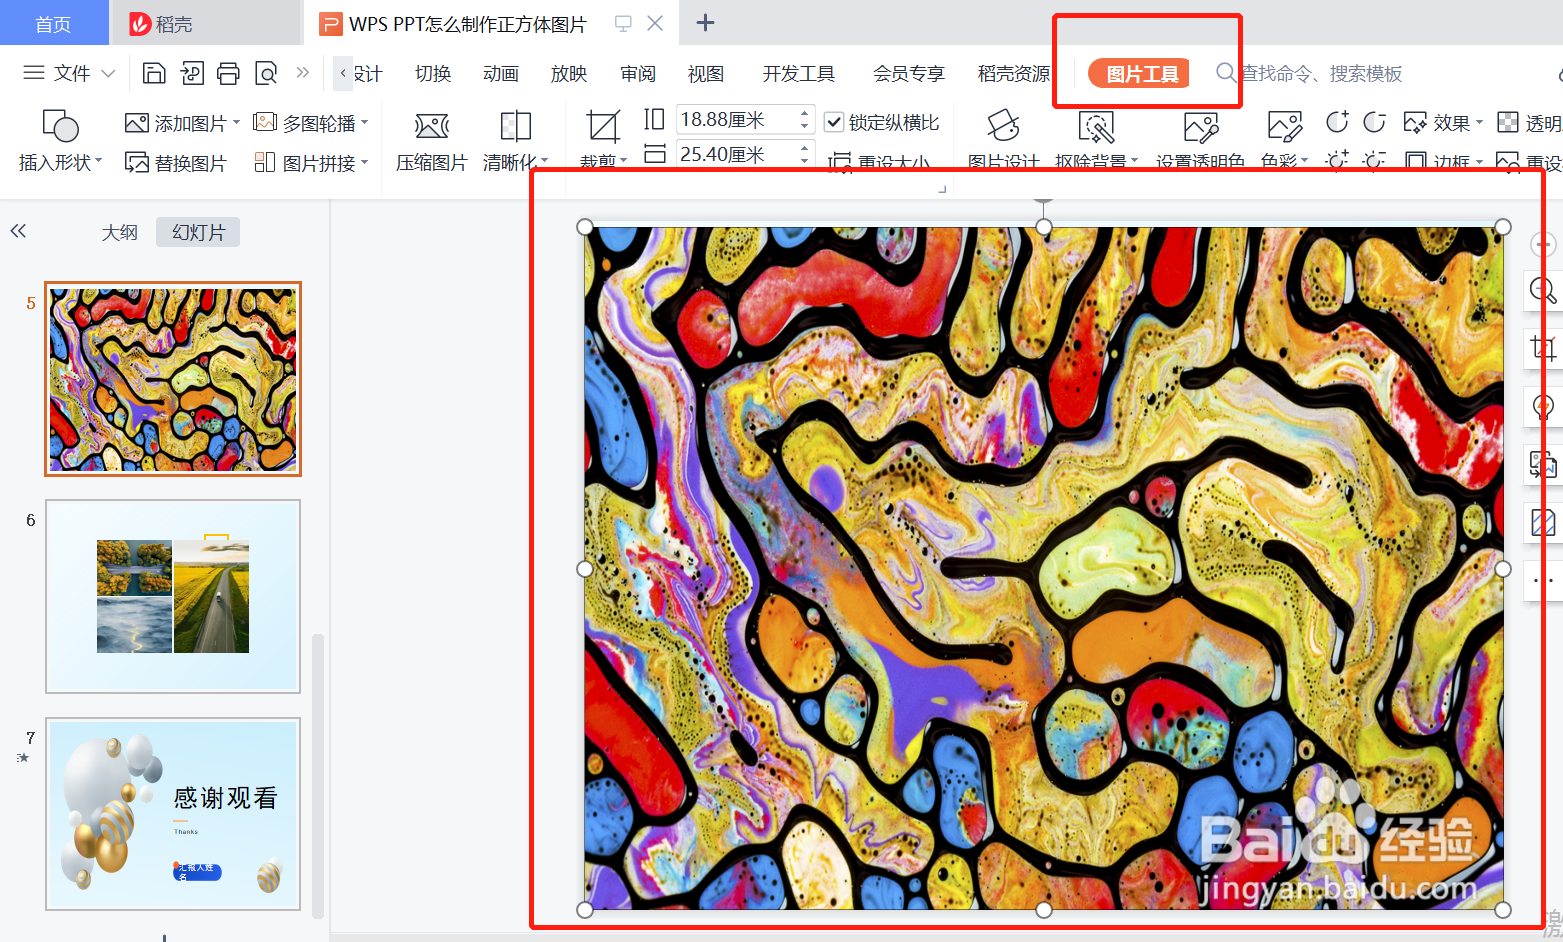Switch to 审阅 tab

tap(638, 73)
